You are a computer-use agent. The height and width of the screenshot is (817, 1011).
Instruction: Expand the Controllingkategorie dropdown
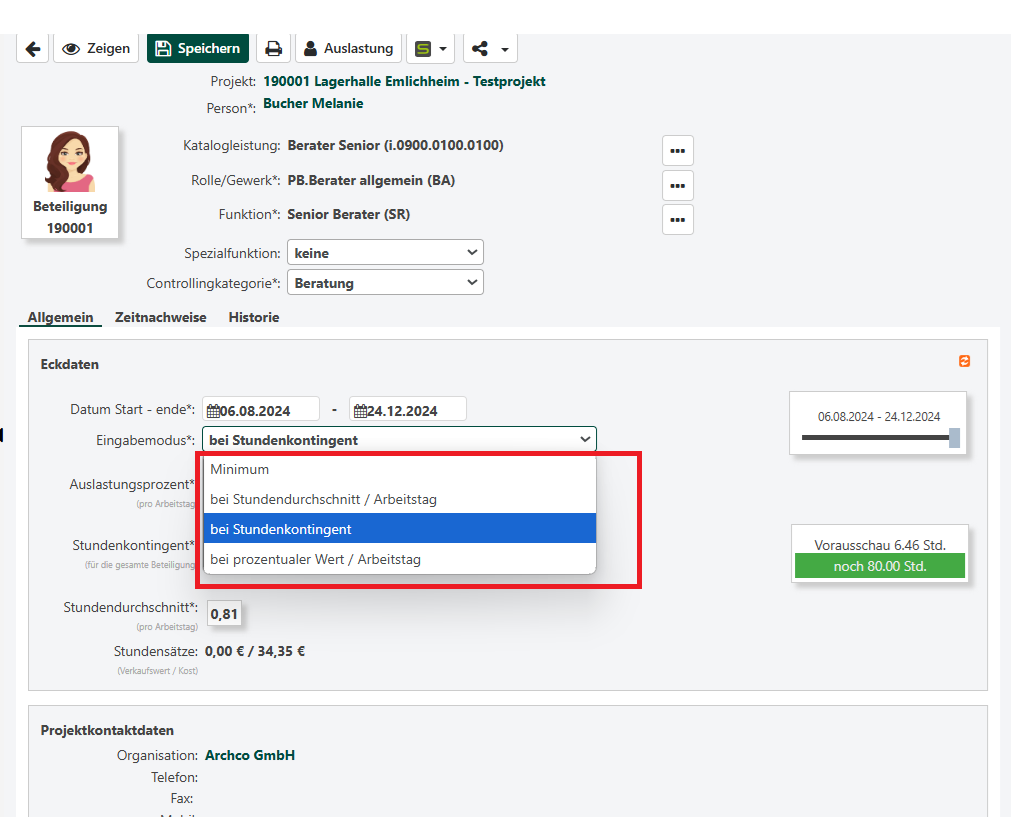click(x=385, y=283)
